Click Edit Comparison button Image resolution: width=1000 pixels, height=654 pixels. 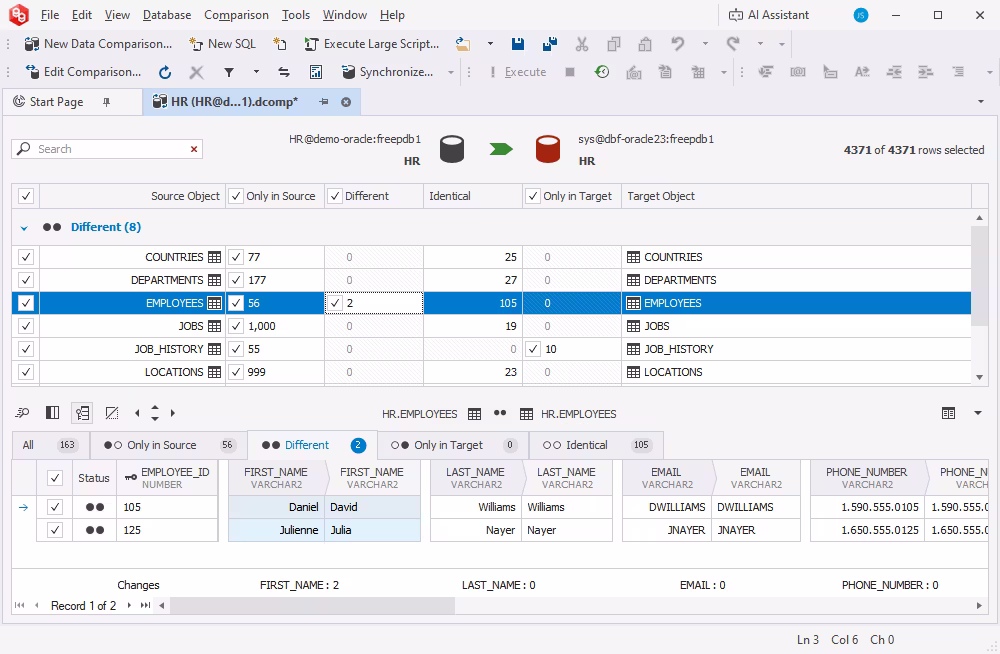[x=83, y=72]
